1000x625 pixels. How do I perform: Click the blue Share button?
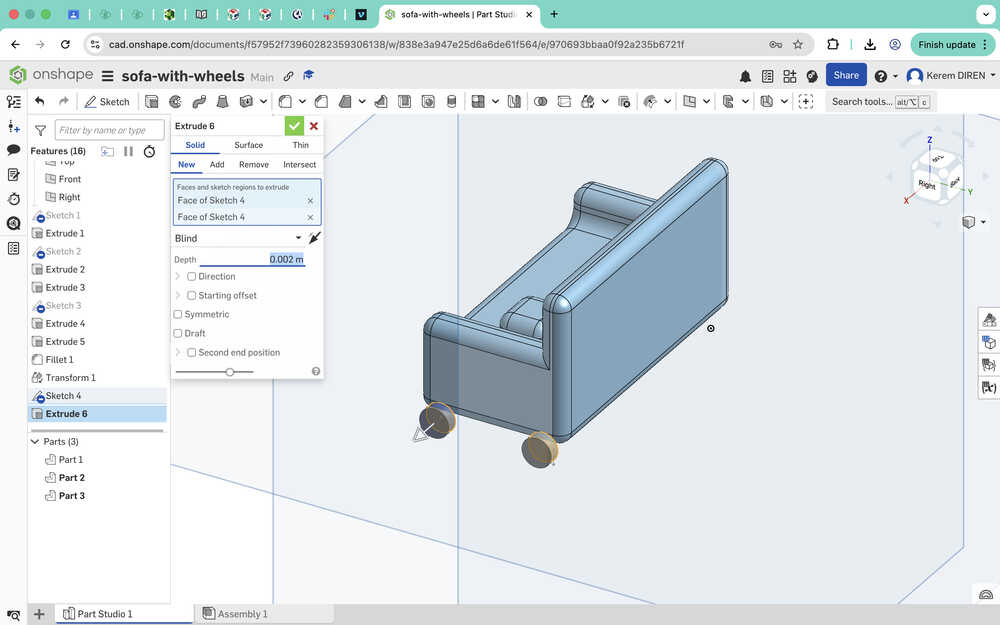point(845,75)
